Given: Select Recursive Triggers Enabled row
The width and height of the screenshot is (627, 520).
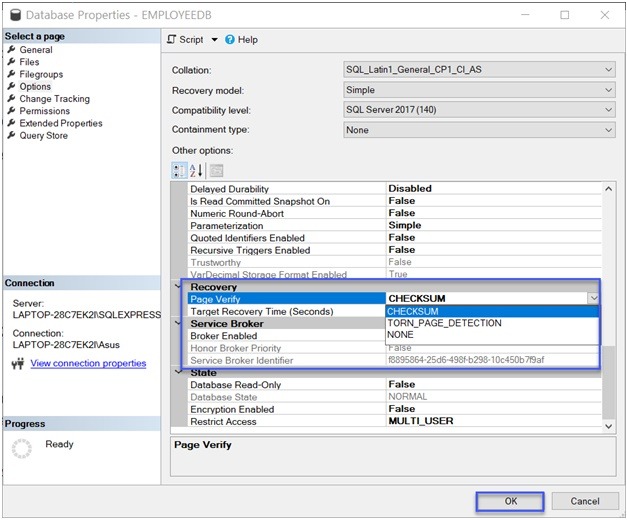Looking at the screenshot, I should [x=394, y=250].
